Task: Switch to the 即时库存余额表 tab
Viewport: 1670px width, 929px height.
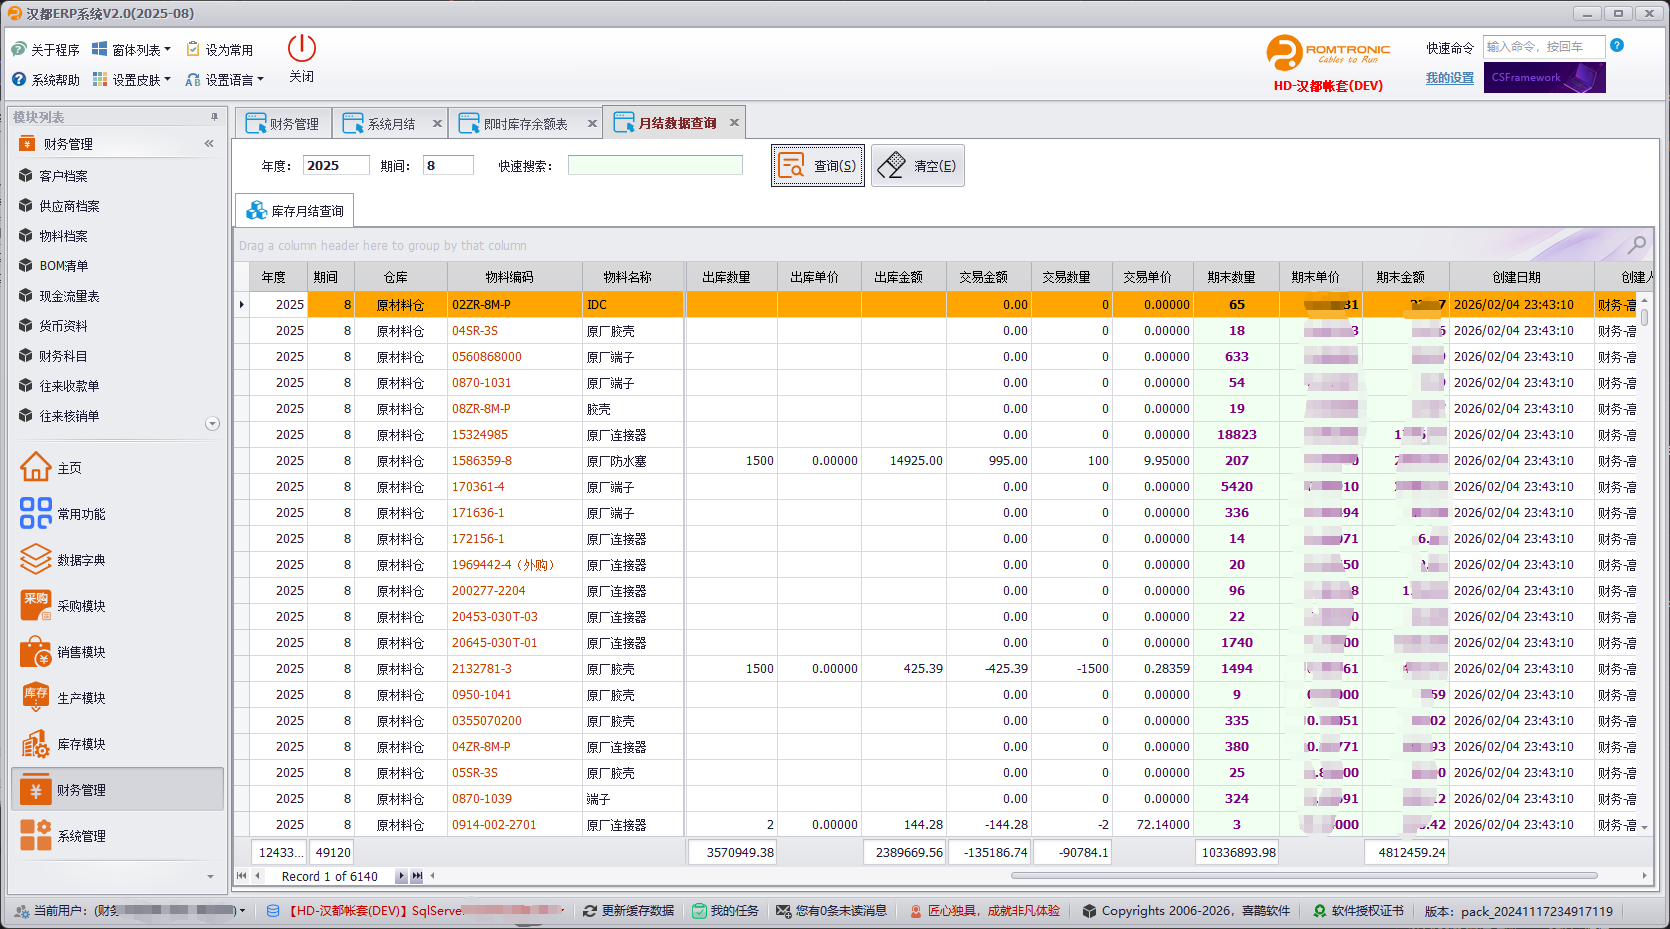Action: pyautogui.click(x=524, y=124)
